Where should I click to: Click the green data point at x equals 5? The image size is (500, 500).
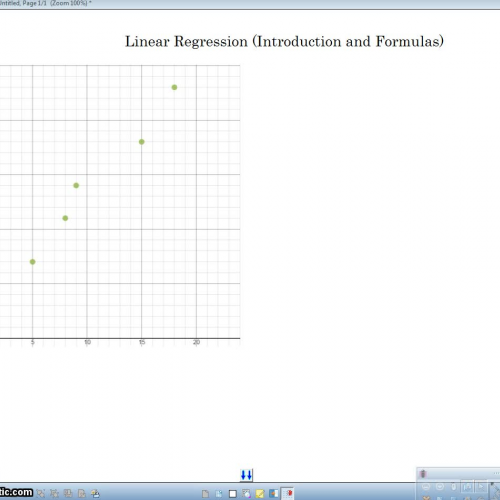click(33, 262)
